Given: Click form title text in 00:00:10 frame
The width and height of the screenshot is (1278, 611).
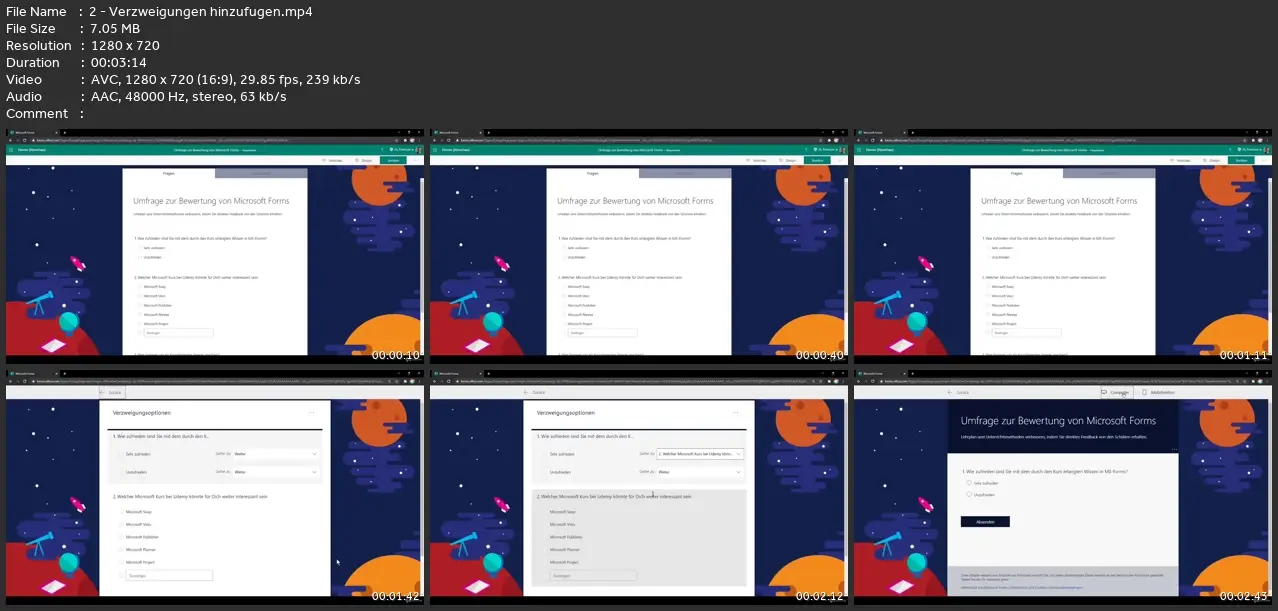Looking at the screenshot, I should [211, 201].
